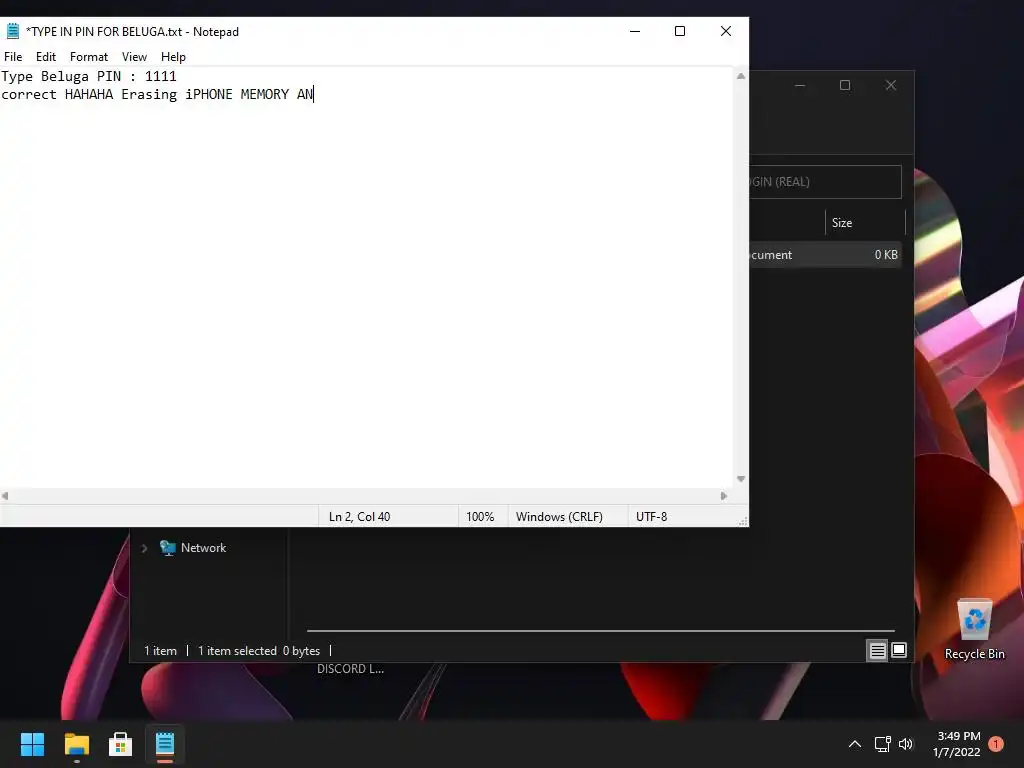1024x768 pixels.
Task: Open the notification badge showing 1
Action: (996, 744)
